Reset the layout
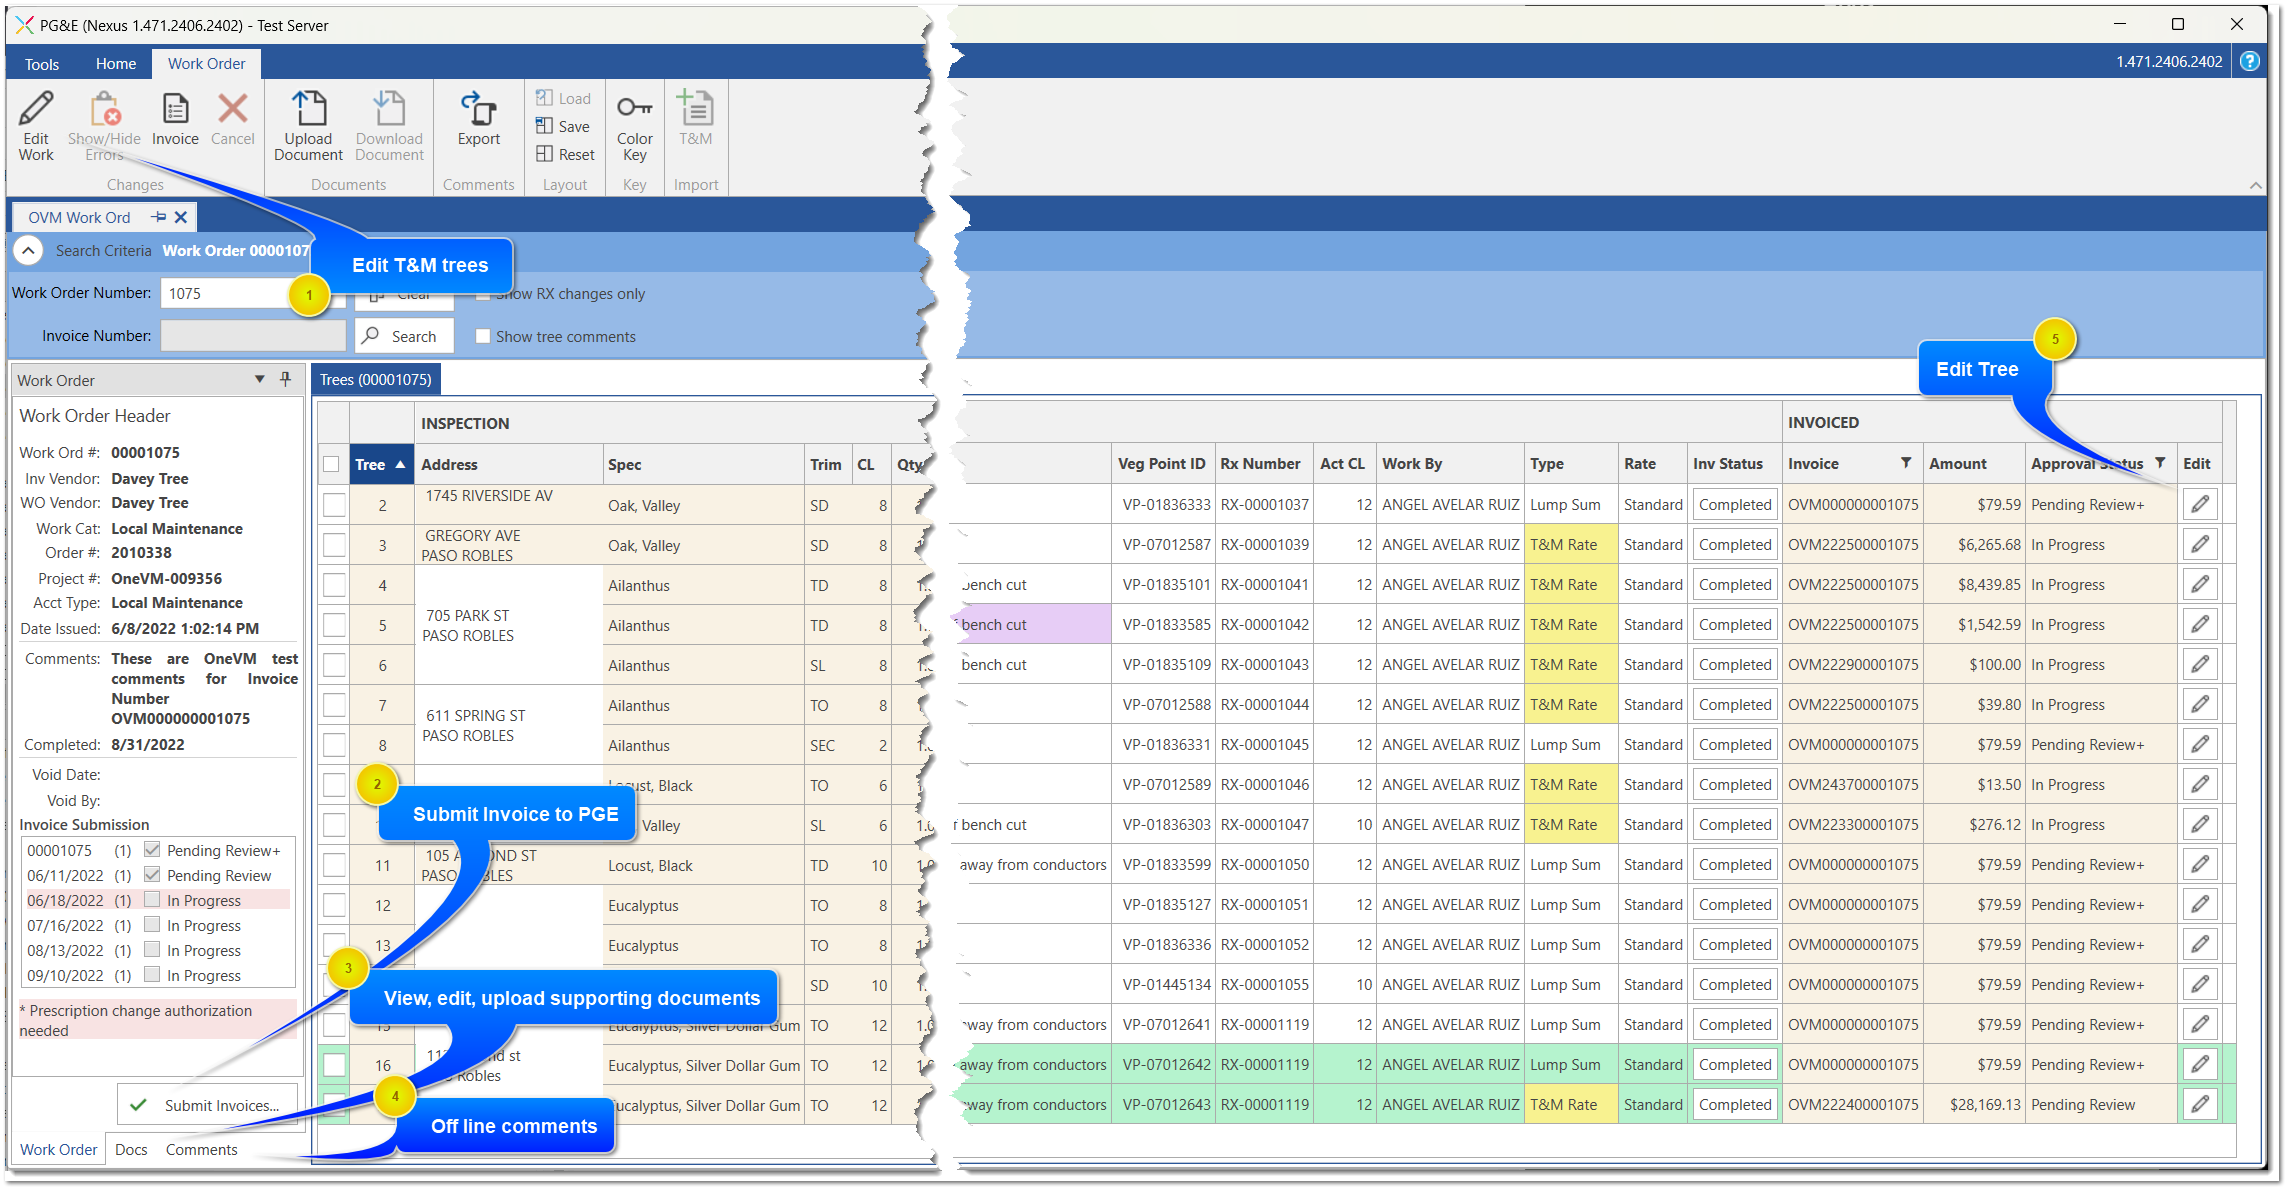2288x1190 pixels. [x=565, y=154]
